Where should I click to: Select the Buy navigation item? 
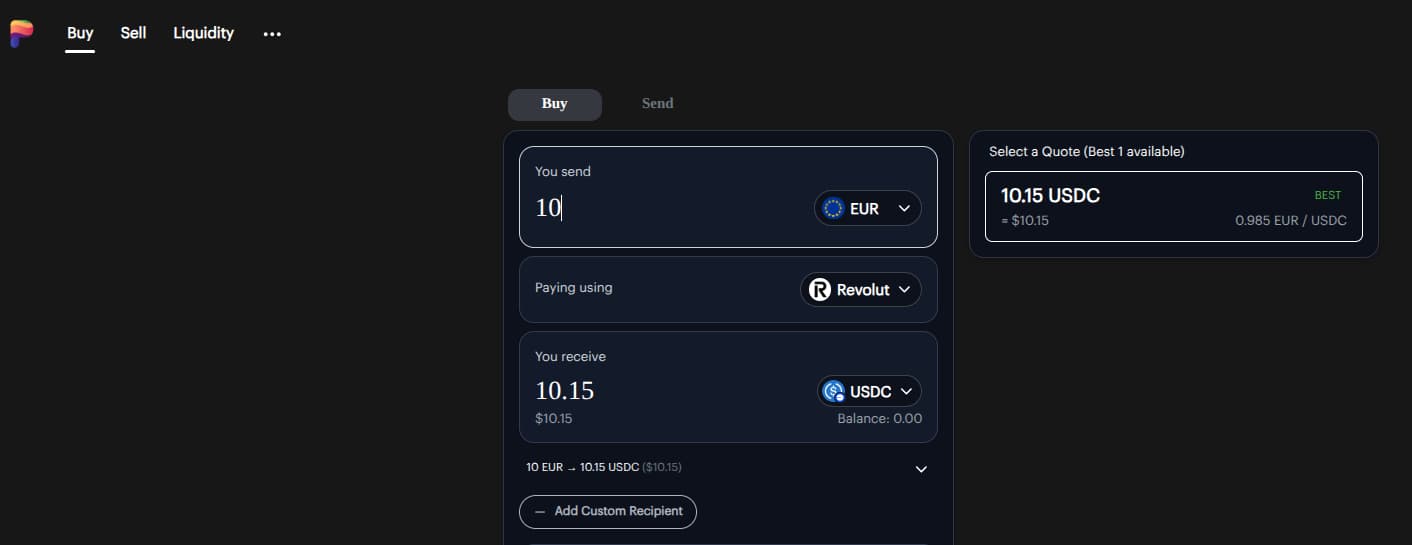[x=80, y=33]
